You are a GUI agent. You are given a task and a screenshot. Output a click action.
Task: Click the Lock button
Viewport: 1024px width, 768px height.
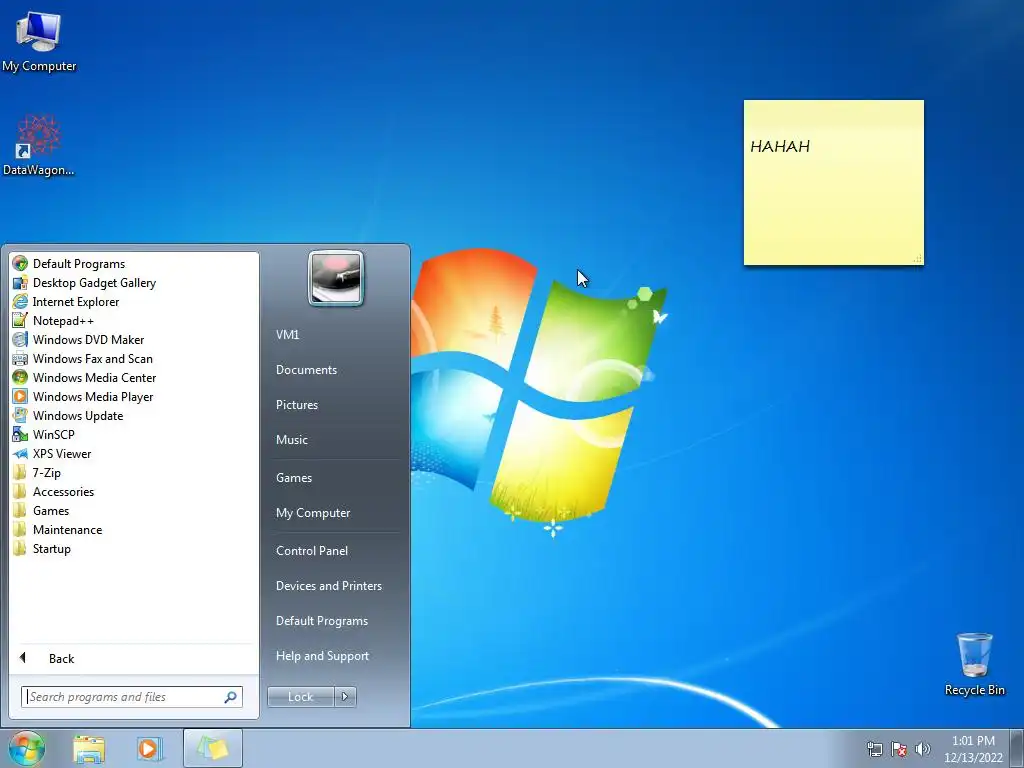coord(300,697)
